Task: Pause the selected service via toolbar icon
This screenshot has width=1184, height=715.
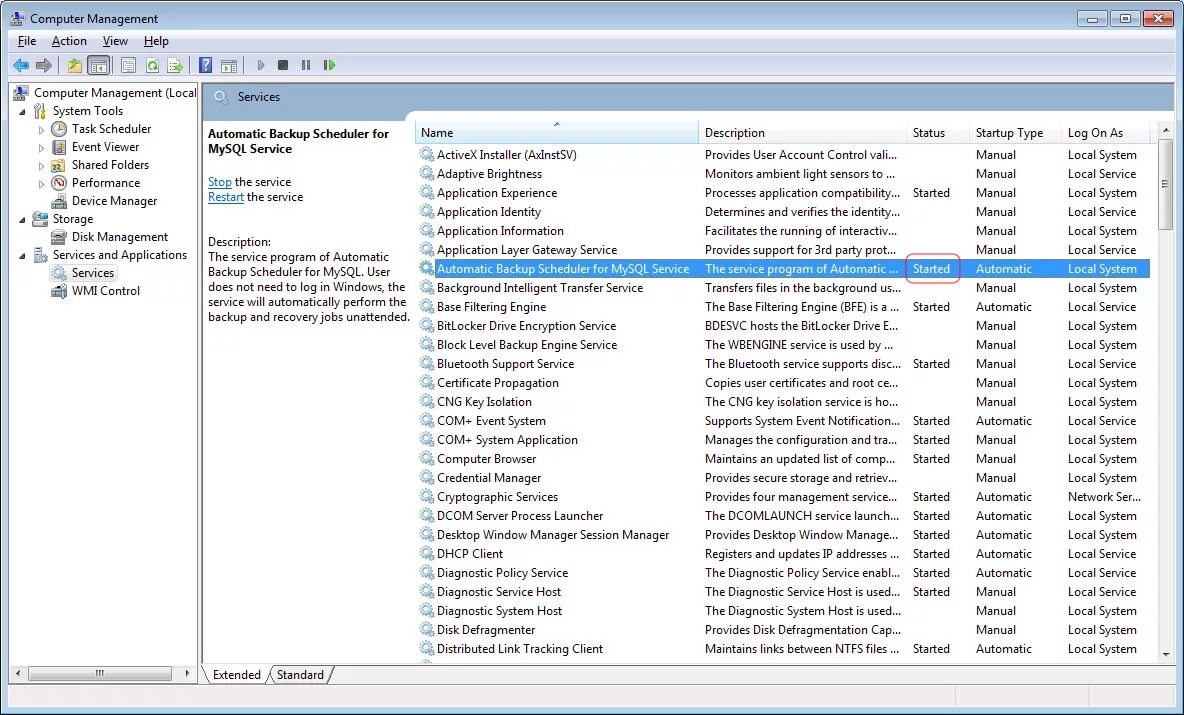Action: pos(306,64)
